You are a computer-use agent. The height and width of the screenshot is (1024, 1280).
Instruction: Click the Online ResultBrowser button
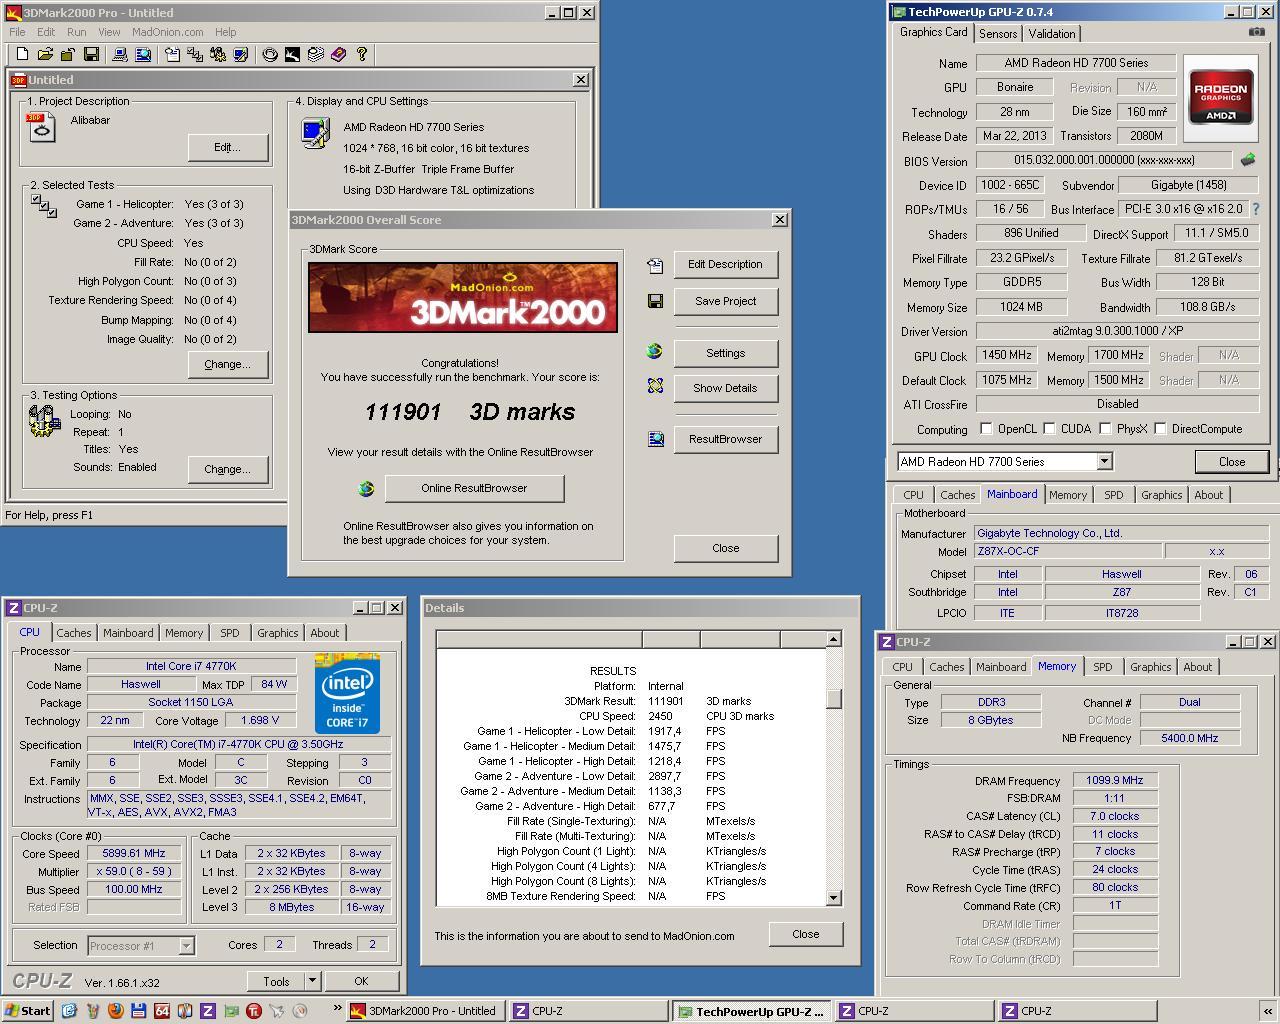click(474, 488)
